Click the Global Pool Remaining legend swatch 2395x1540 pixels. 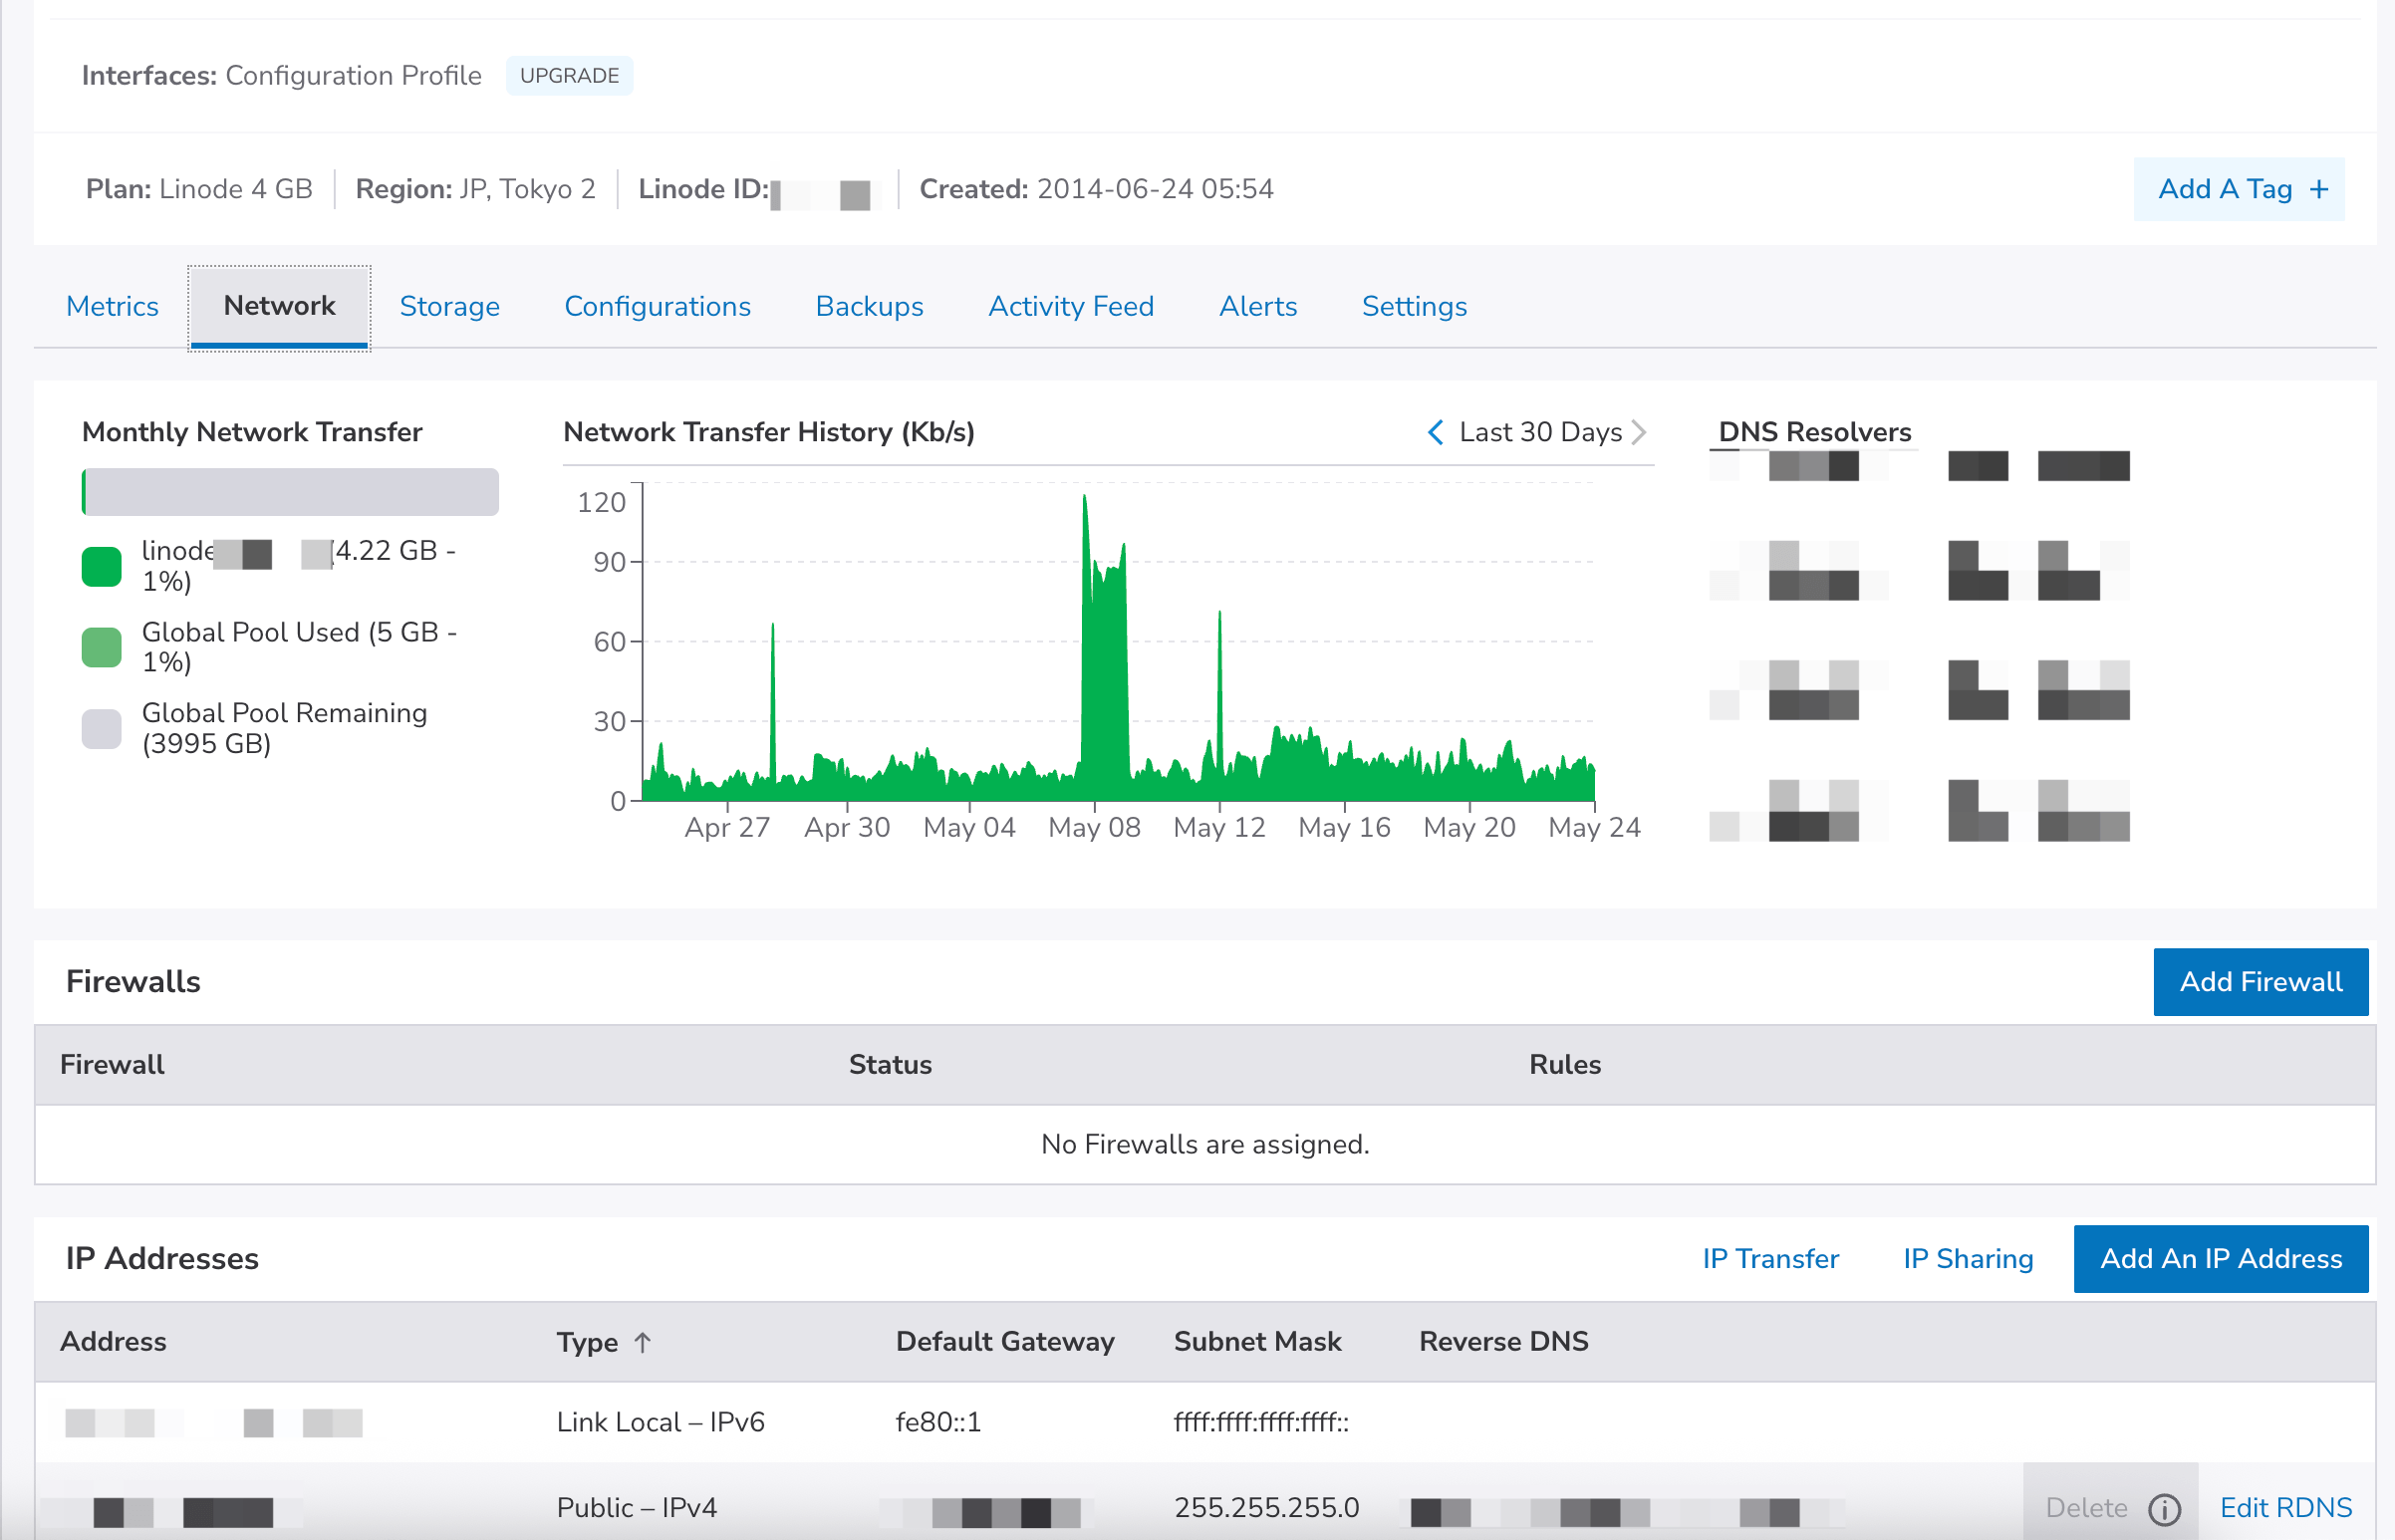pos(101,729)
